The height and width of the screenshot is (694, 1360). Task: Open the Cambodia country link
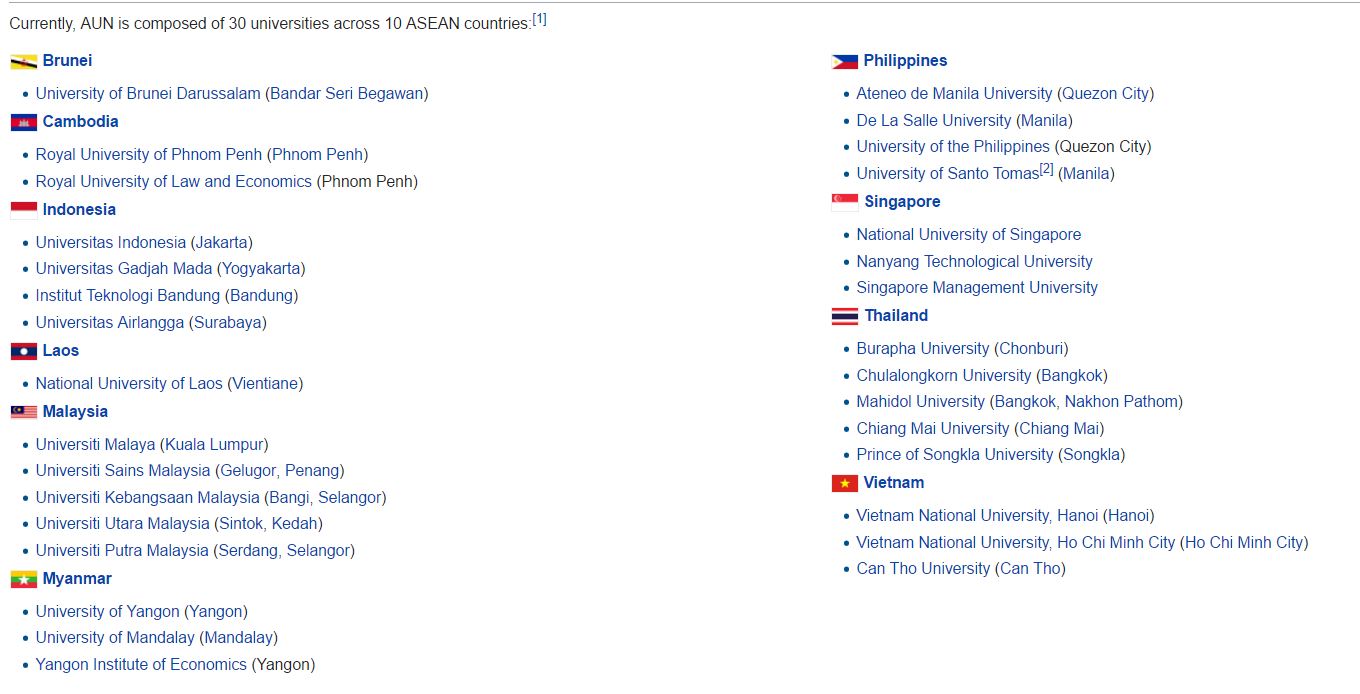click(x=80, y=121)
